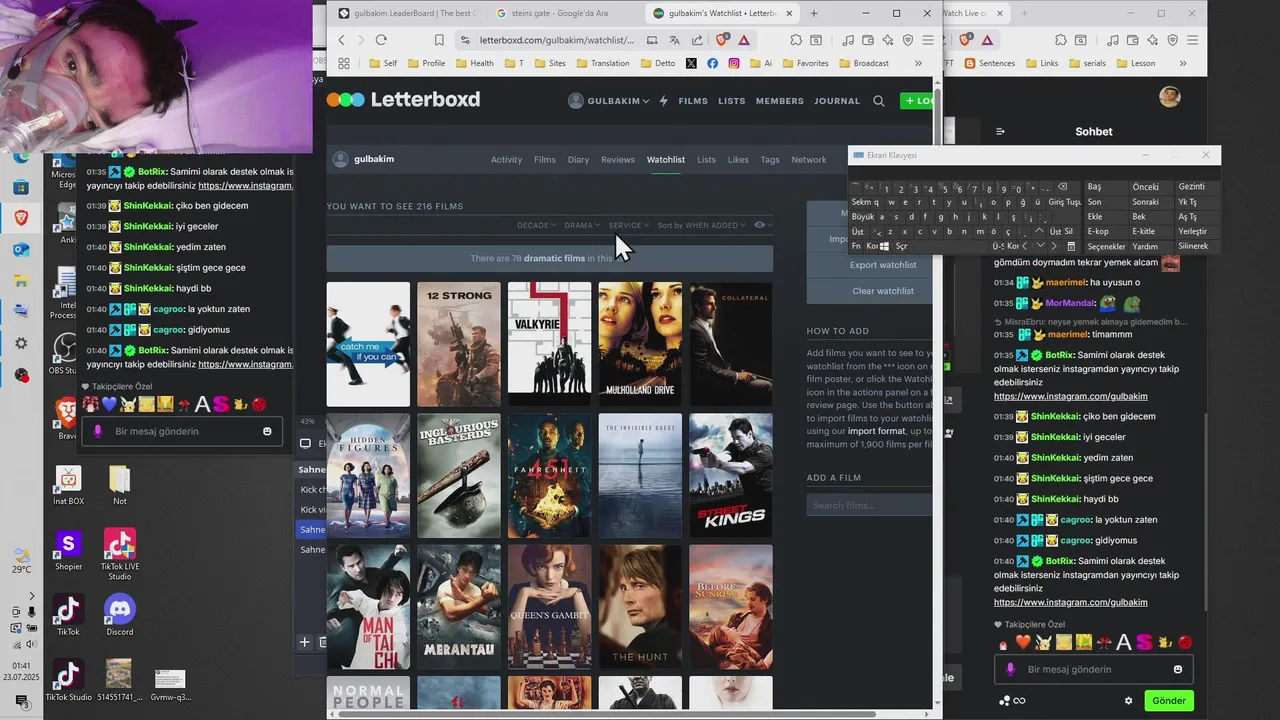Viewport: 1280px width, 720px height.
Task: Open the Facebook bookmark shortcut
Action: click(x=712, y=63)
